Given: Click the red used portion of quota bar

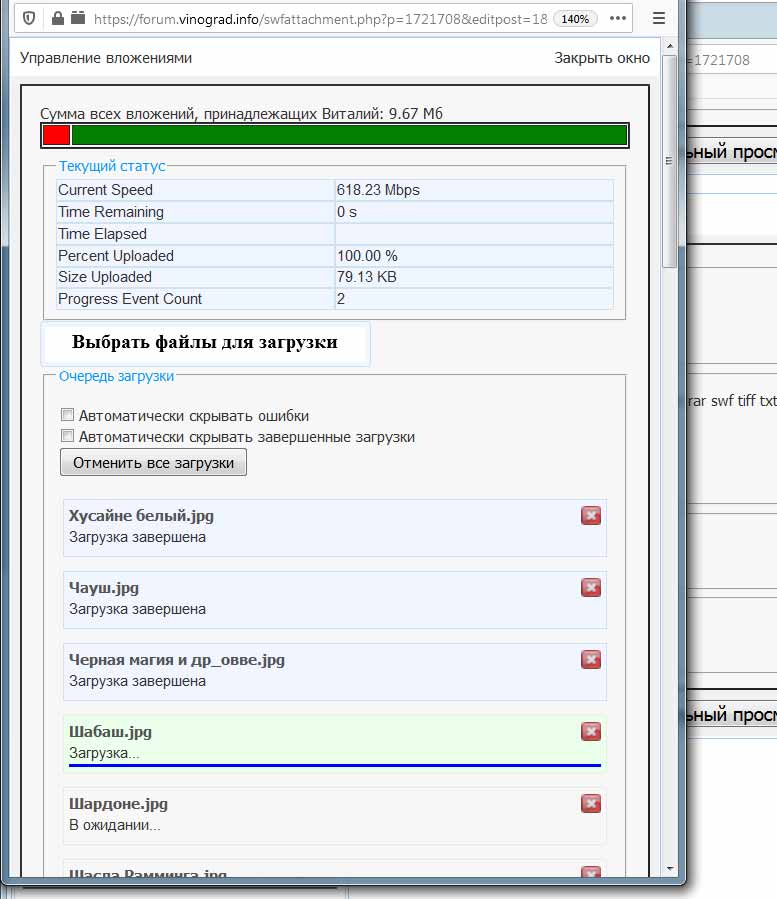Looking at the screenshot, I should click(x=56, y=135).
